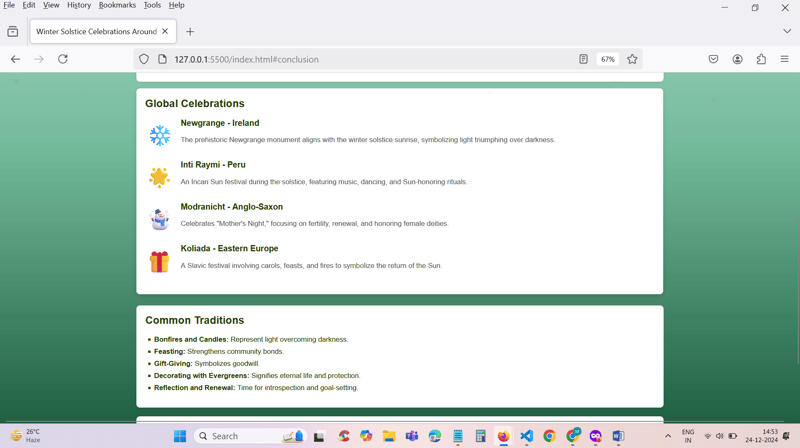Open the weather widget showing 26°C Haze
This screenshot has height=448, width=800.
coord(26,436)
